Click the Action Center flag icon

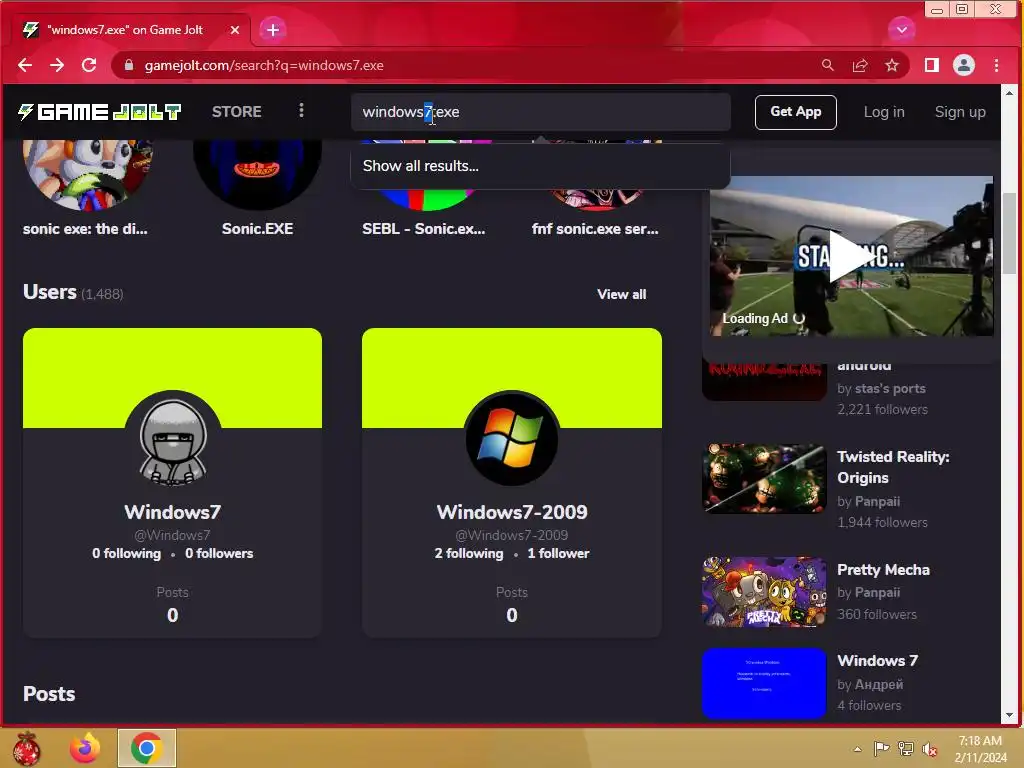[x=881, y=749]
